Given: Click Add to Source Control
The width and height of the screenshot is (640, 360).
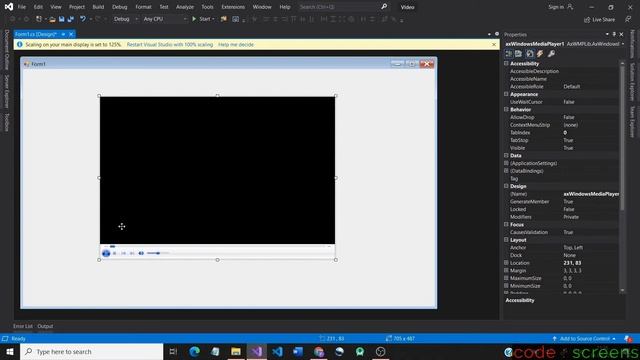Looking at the screenshot, I should coord(584,338).
